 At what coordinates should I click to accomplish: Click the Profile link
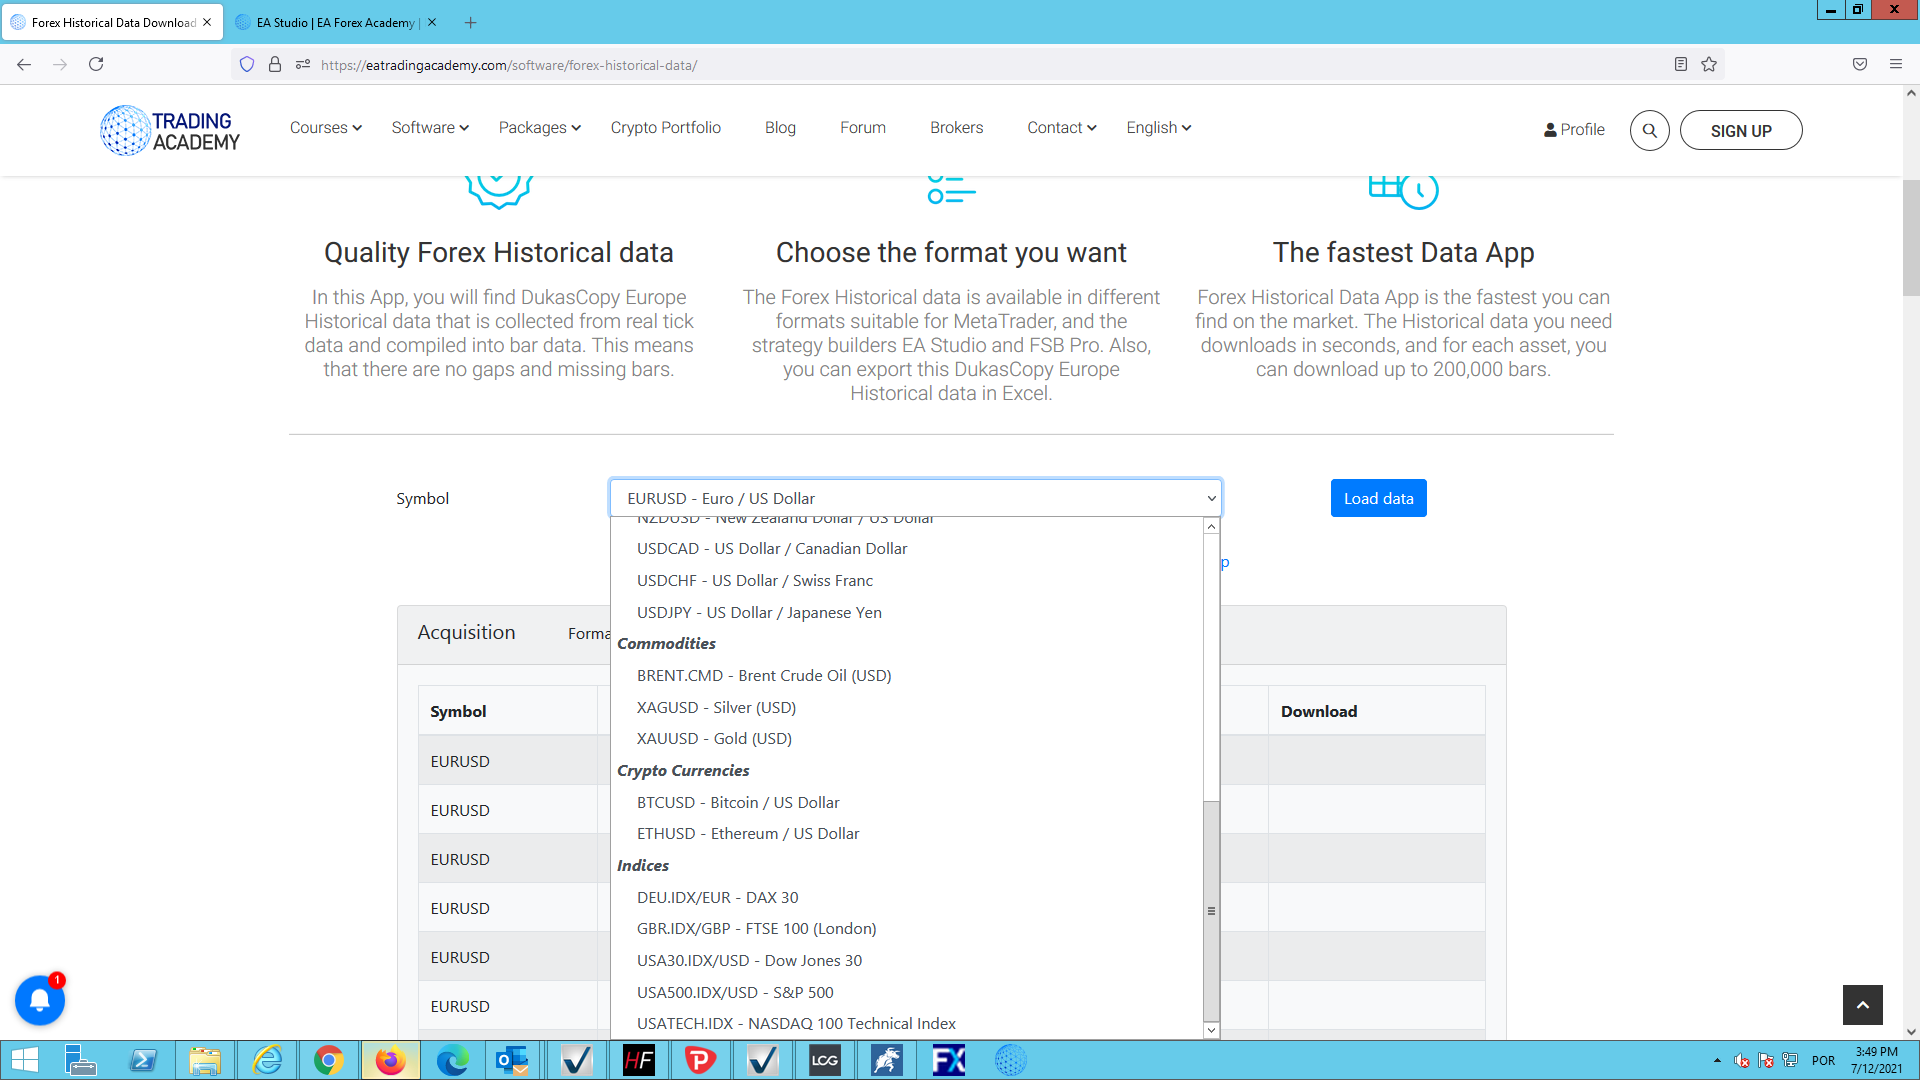click(1574, 130)
